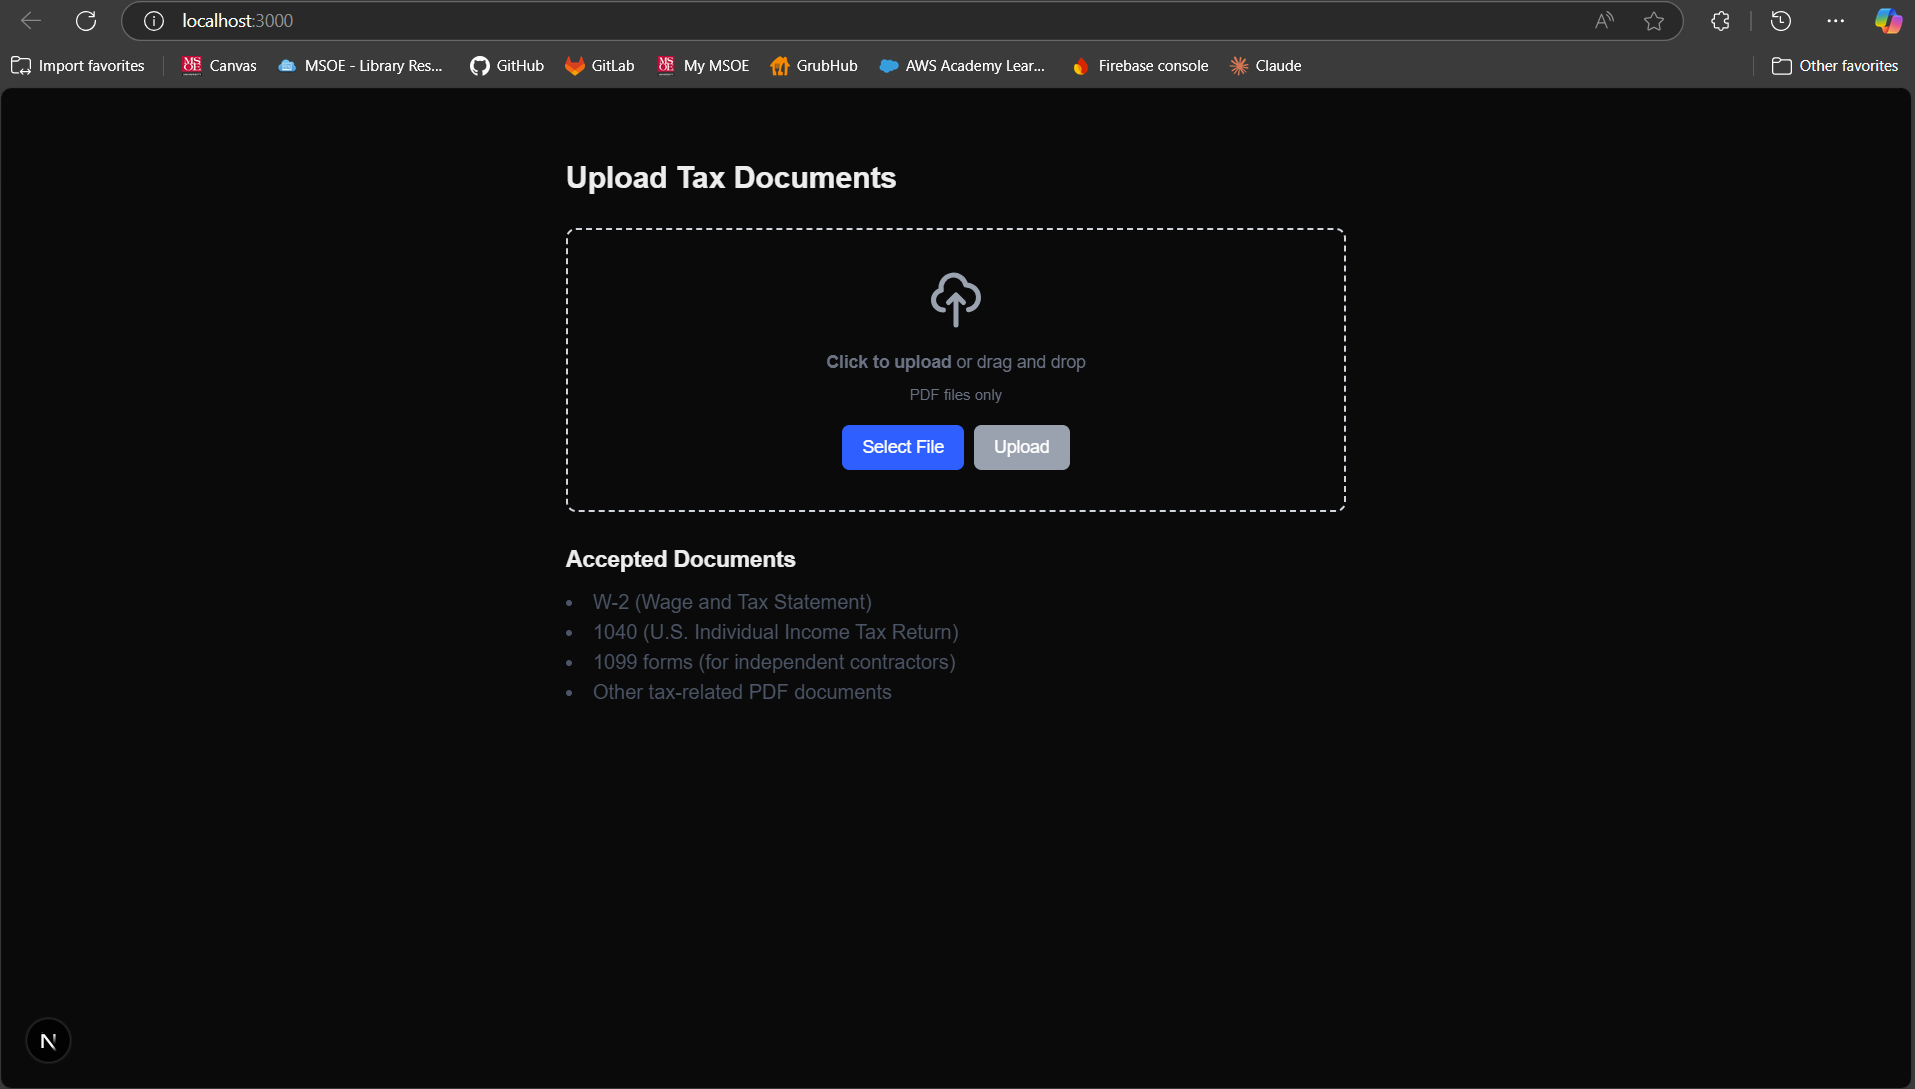View site information icon in address bar

[153, 21]
